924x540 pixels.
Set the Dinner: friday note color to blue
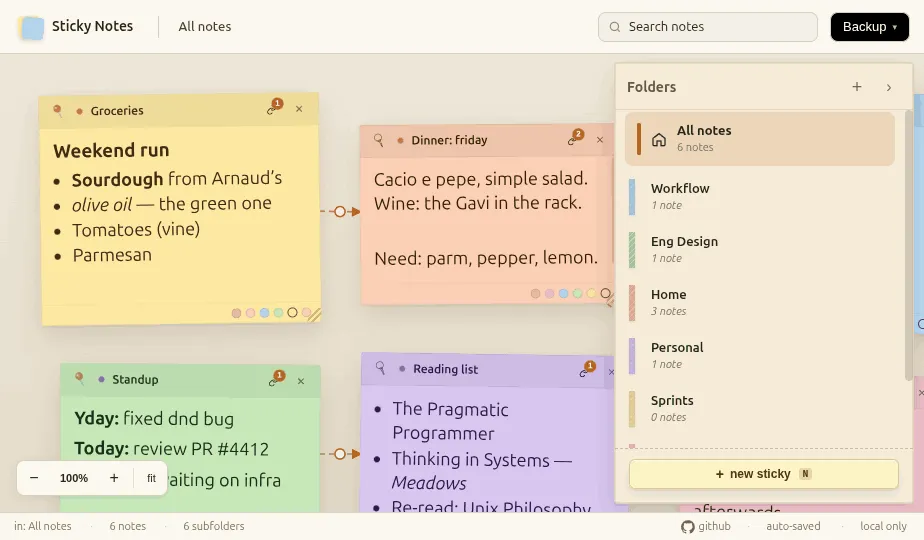click(x=563, y=294)
